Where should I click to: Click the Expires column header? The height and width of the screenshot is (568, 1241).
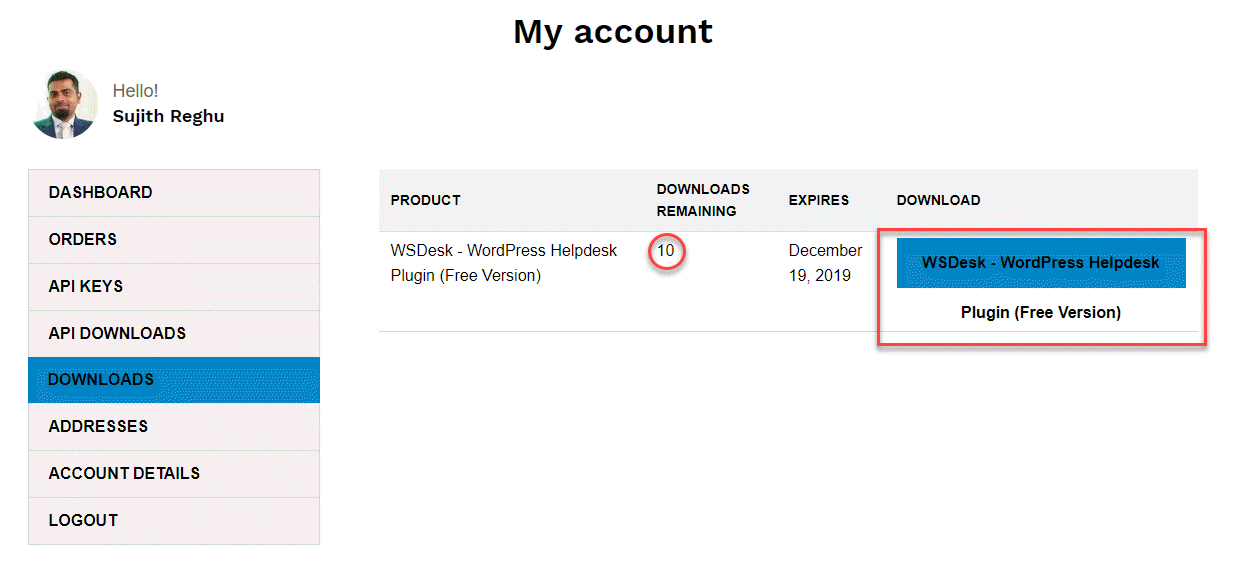click(819, 200)
